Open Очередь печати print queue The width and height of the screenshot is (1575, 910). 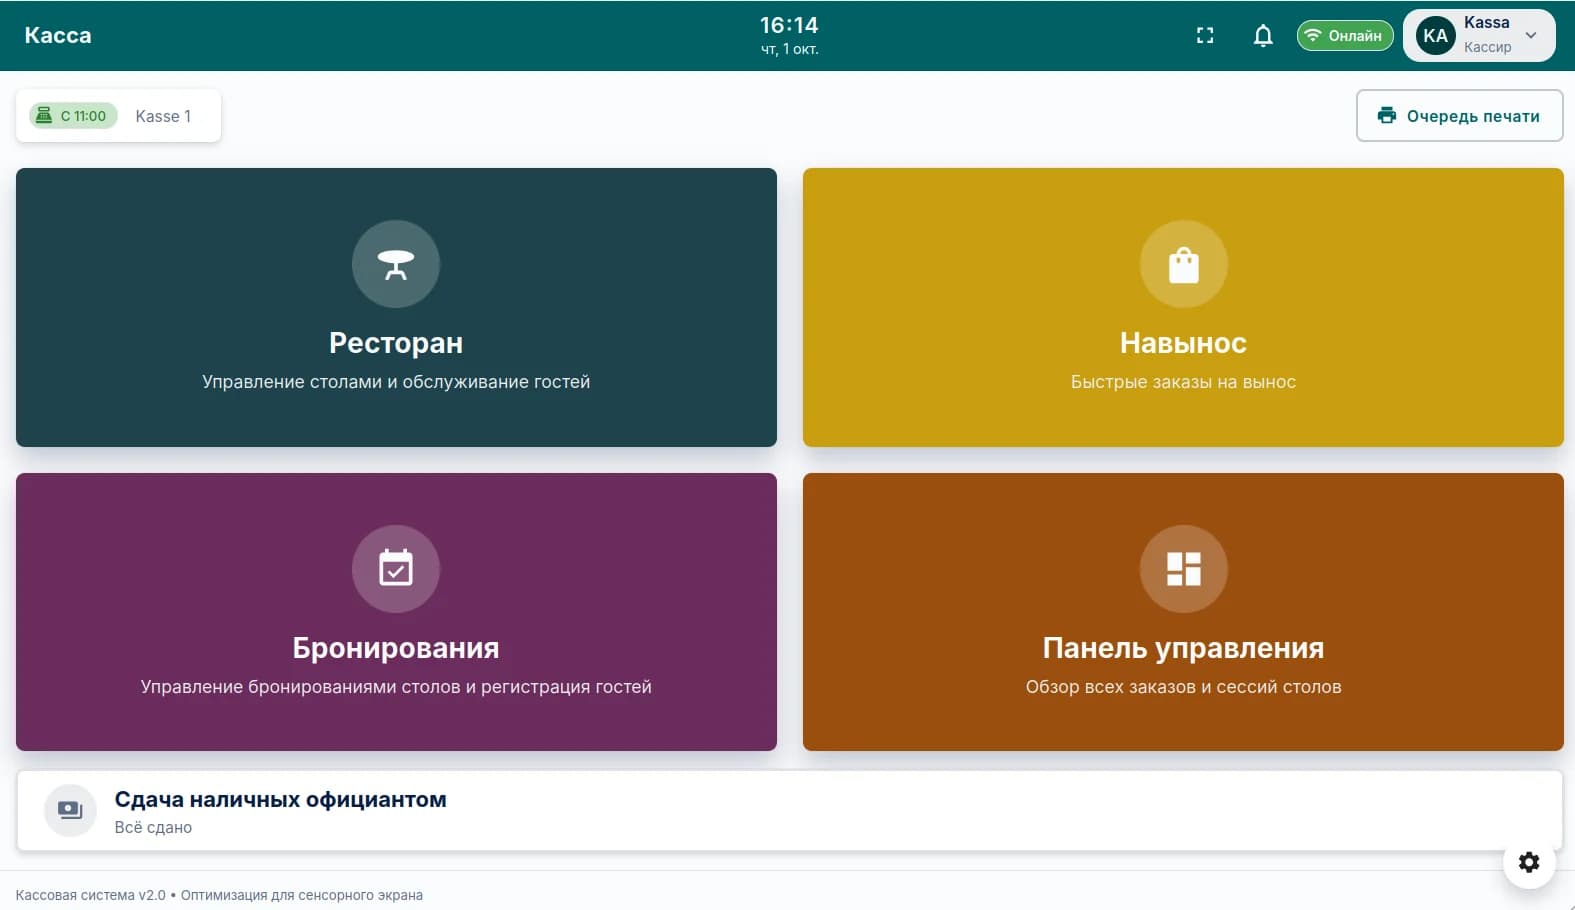click(1459, 116)
